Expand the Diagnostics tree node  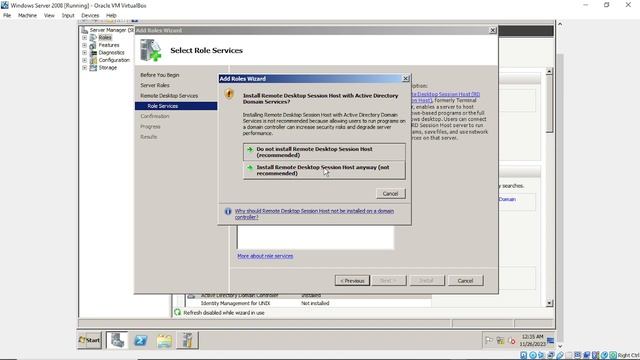(84, 53)
